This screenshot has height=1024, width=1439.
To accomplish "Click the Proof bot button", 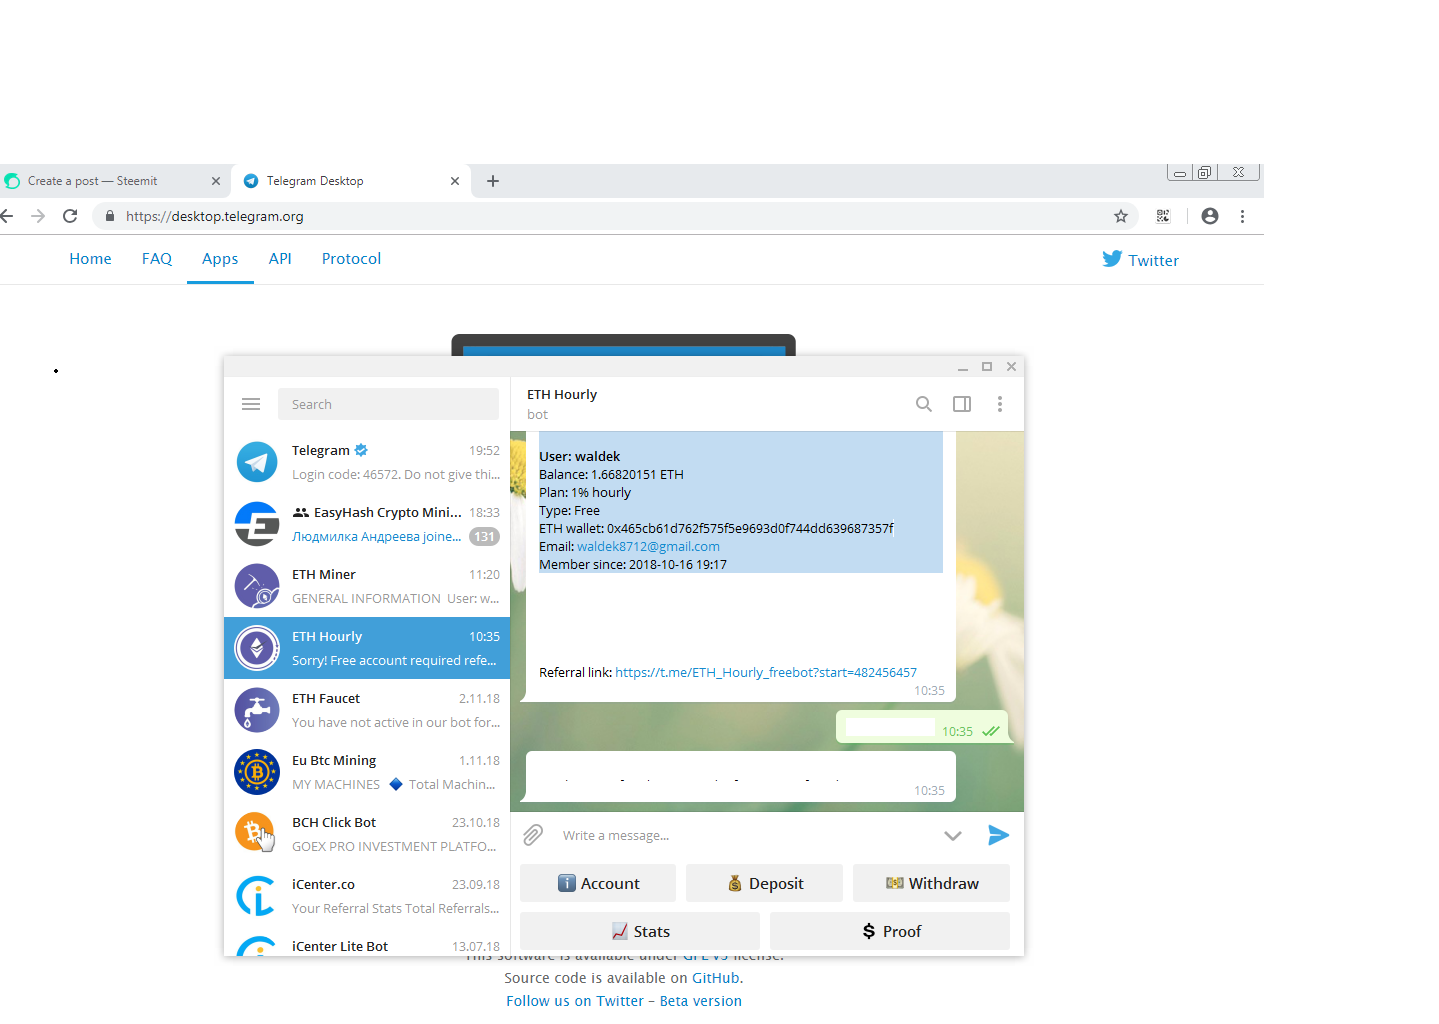I will pyautogui.click(x=890, y=931).
